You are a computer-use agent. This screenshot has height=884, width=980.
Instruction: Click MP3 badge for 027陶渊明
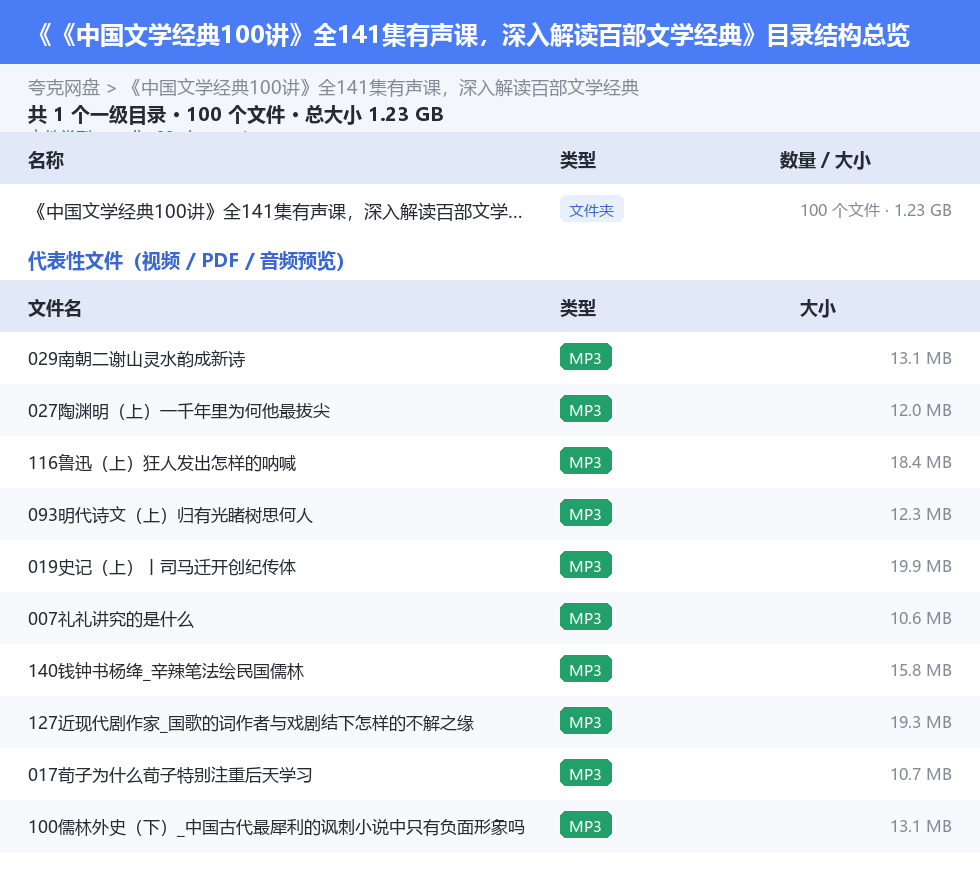[586, 409]
